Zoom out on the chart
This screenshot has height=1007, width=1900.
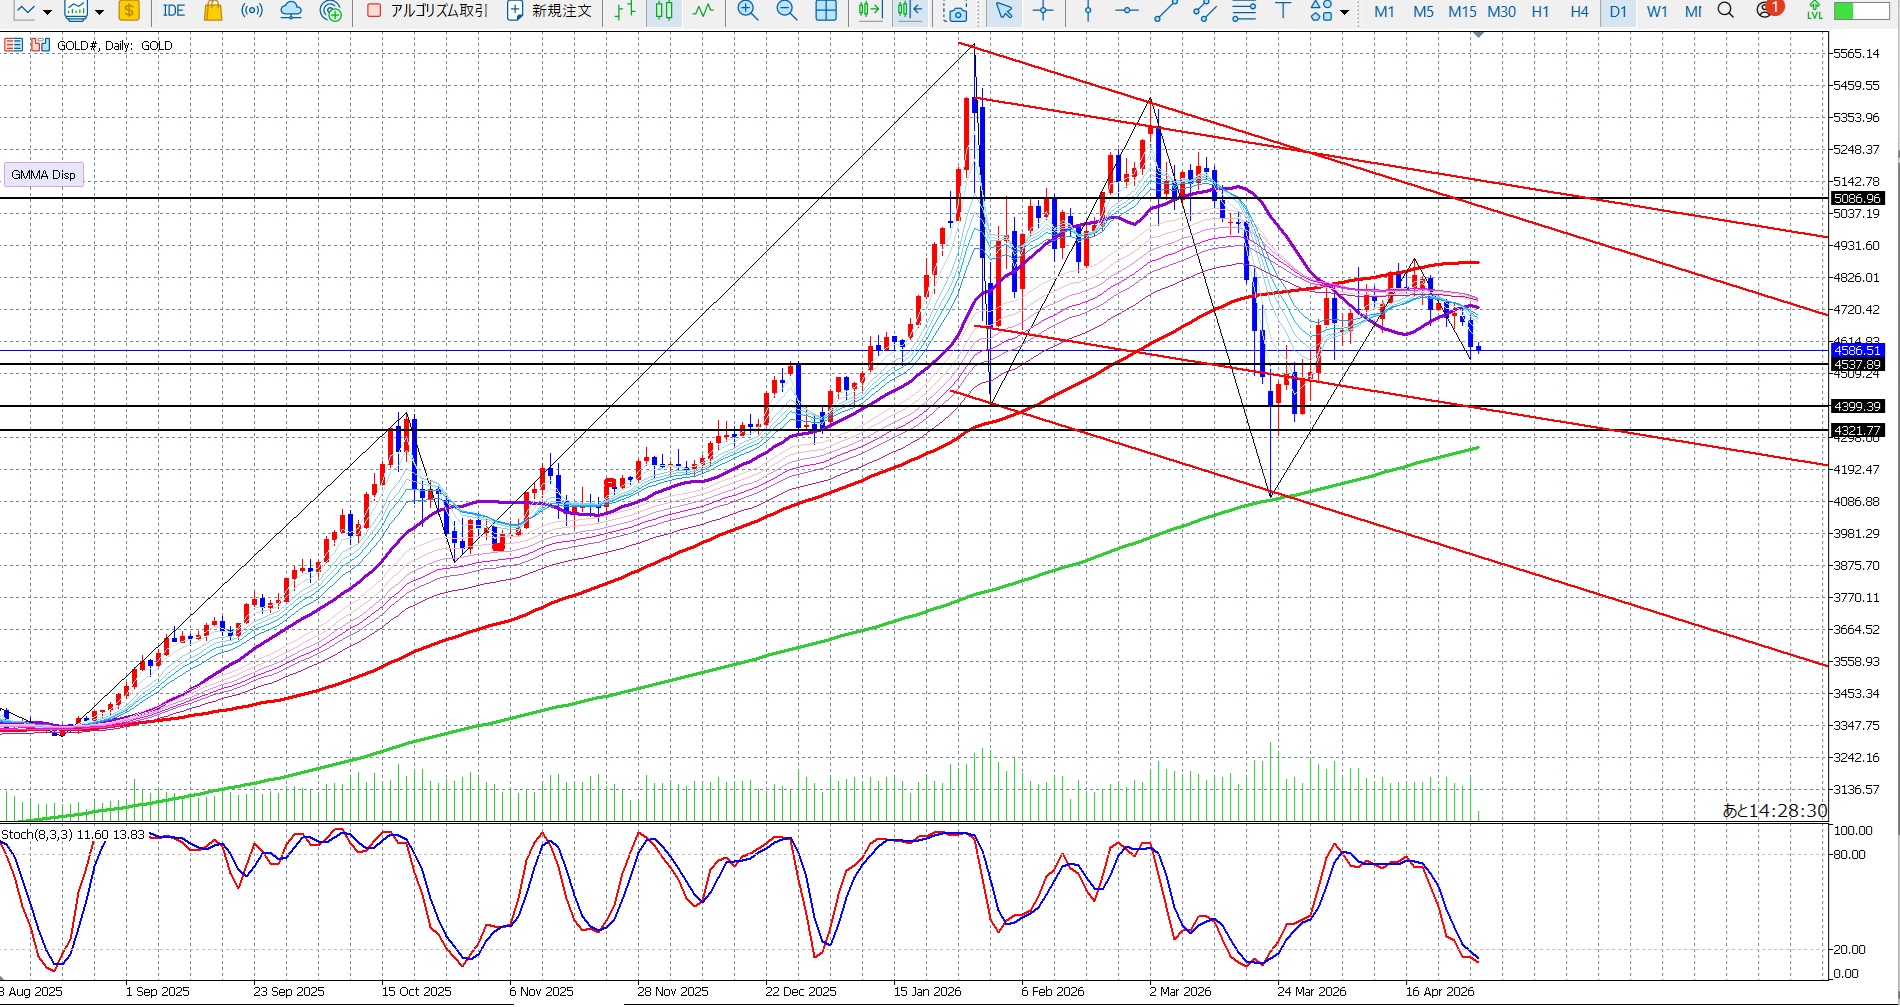coord(787,11)
